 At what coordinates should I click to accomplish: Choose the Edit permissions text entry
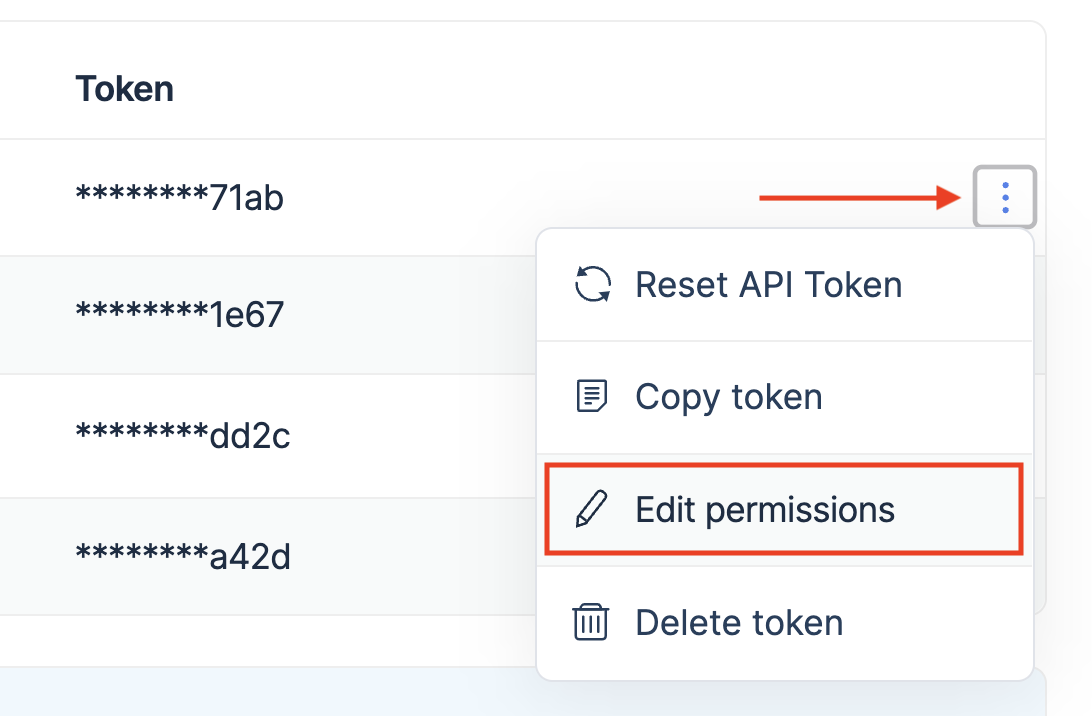765,510
